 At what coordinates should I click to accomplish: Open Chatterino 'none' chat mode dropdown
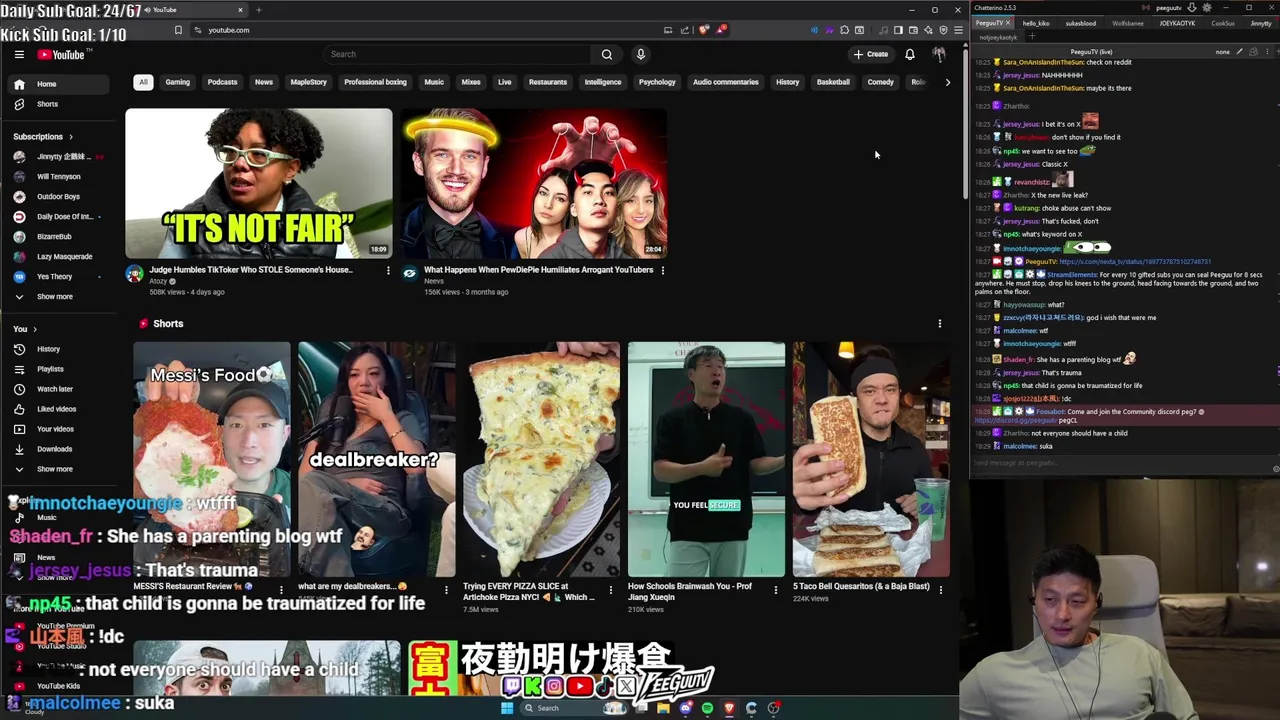1223,51
